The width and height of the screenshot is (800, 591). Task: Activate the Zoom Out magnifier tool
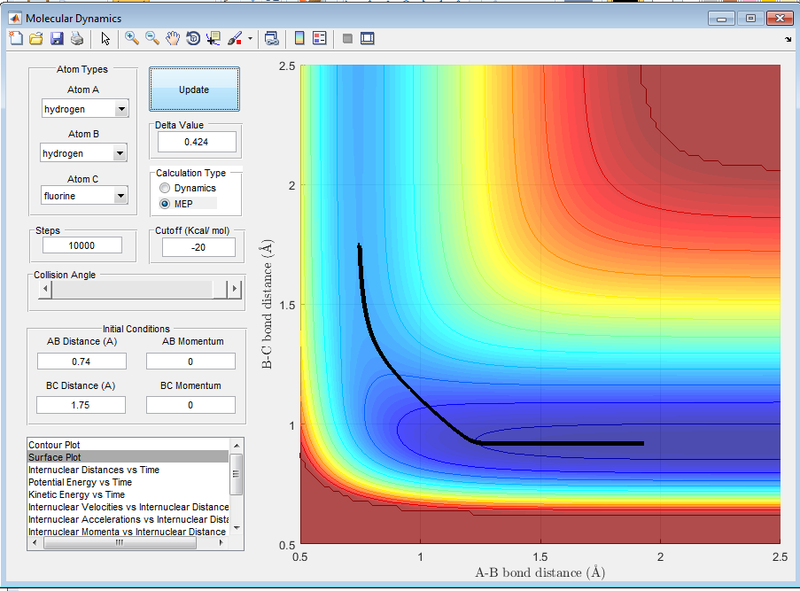click(152, 38)
